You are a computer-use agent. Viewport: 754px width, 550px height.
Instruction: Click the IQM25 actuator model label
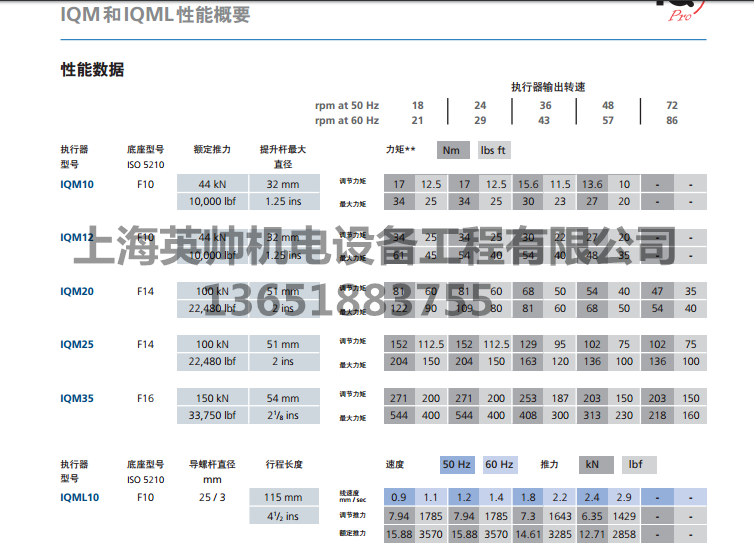tap(76, 344)
